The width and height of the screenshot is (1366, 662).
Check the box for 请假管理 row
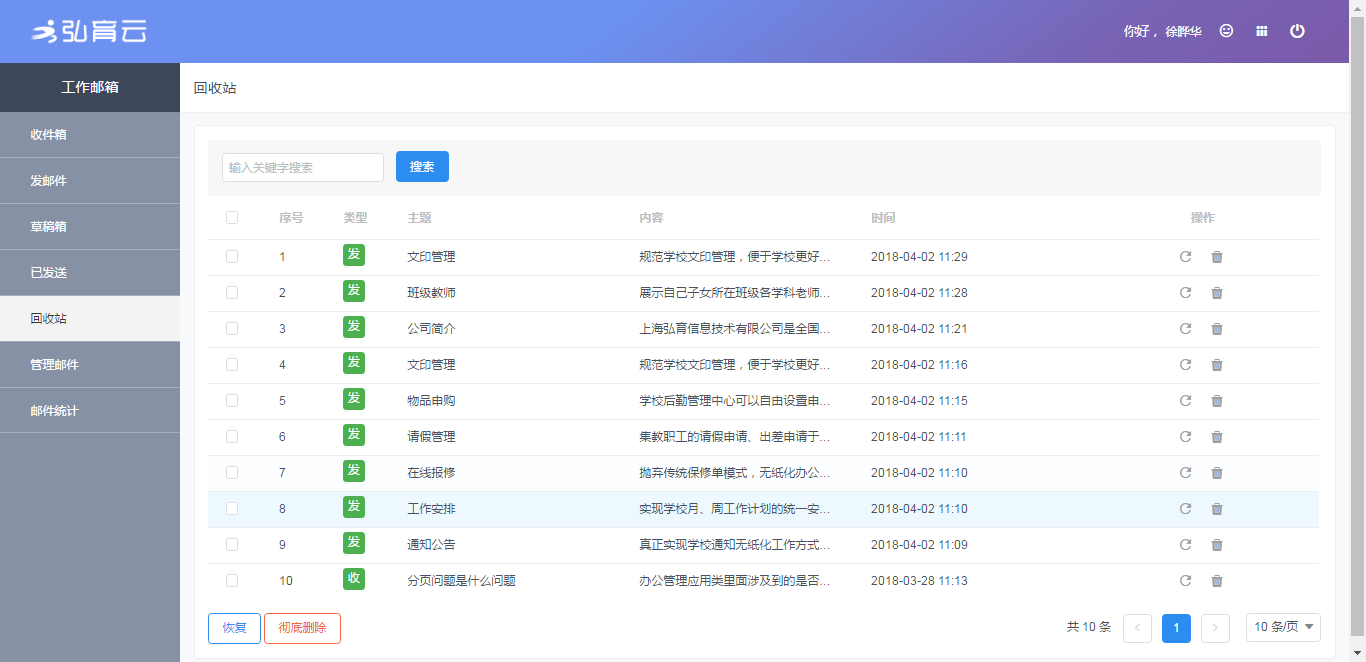coord(232,437)
